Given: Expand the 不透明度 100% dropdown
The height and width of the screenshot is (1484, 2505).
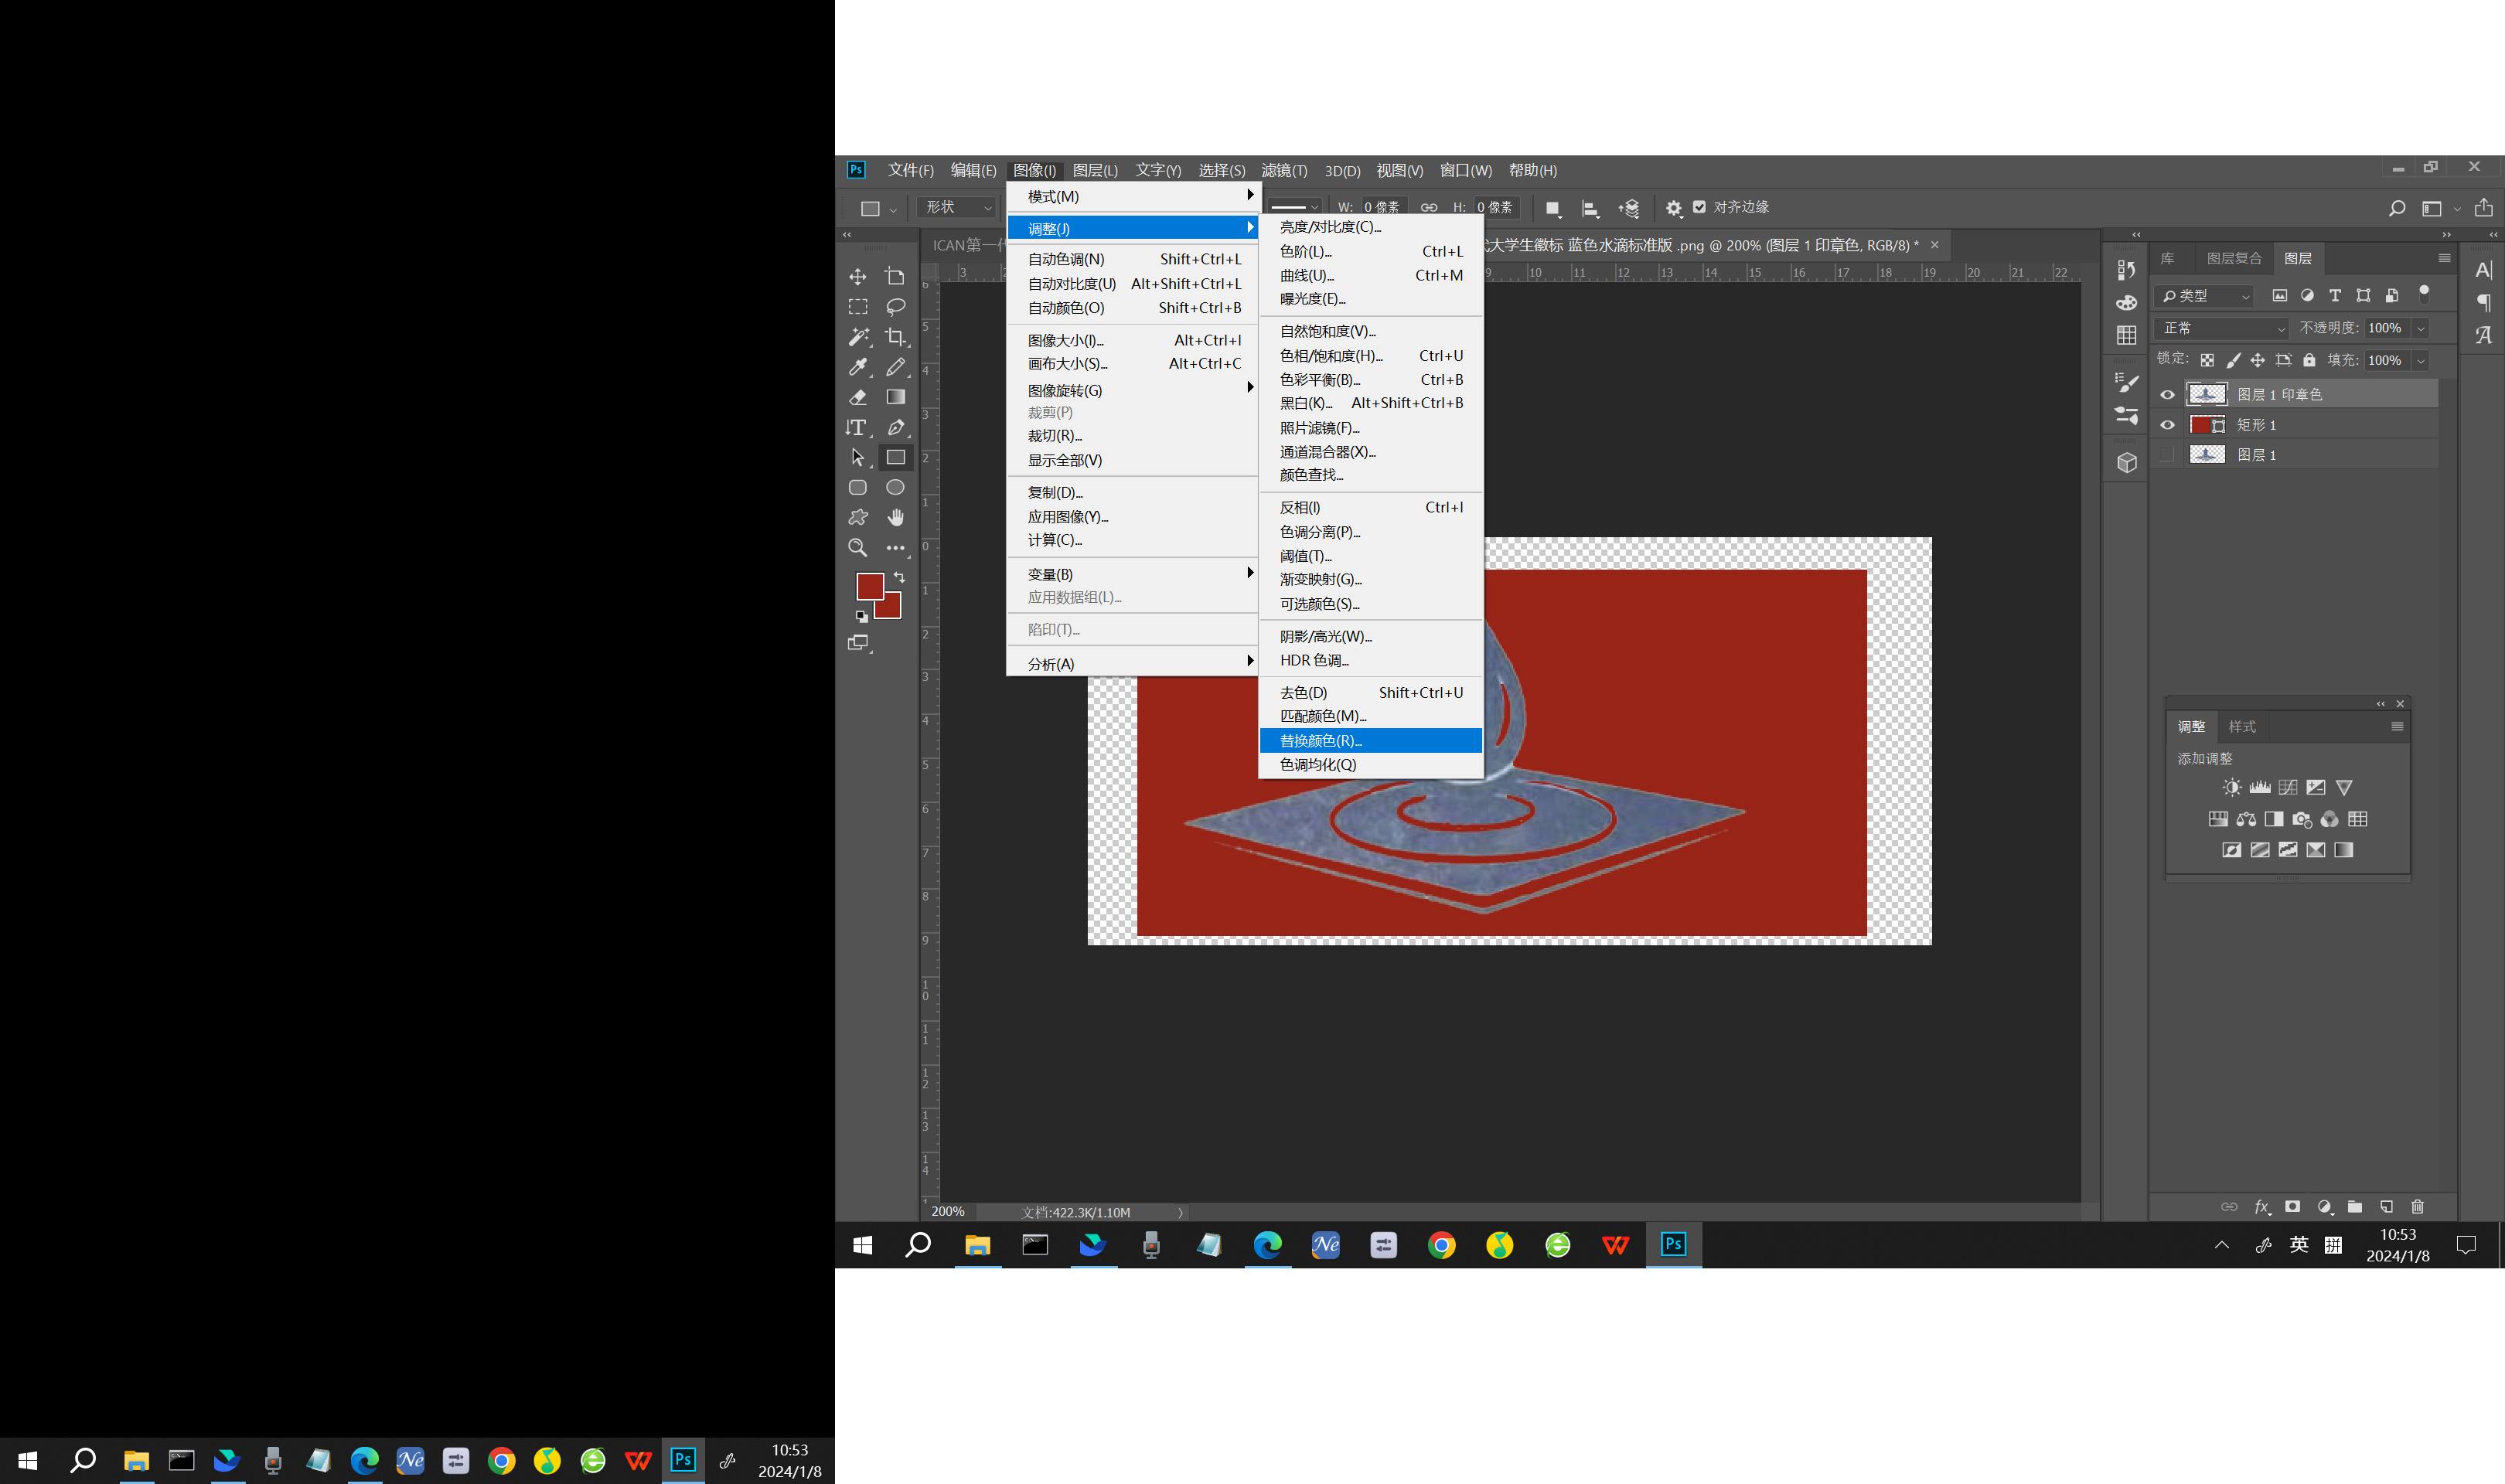Looking at the screenshot, I should (x=2421, y=327).
